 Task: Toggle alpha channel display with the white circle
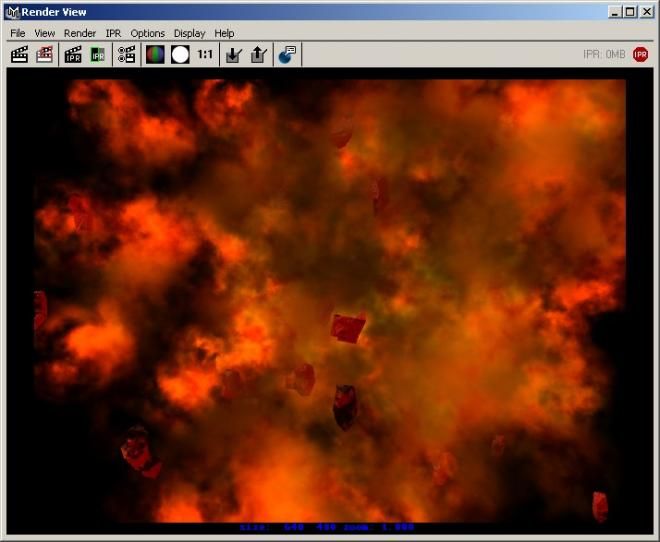click(180, 55)
